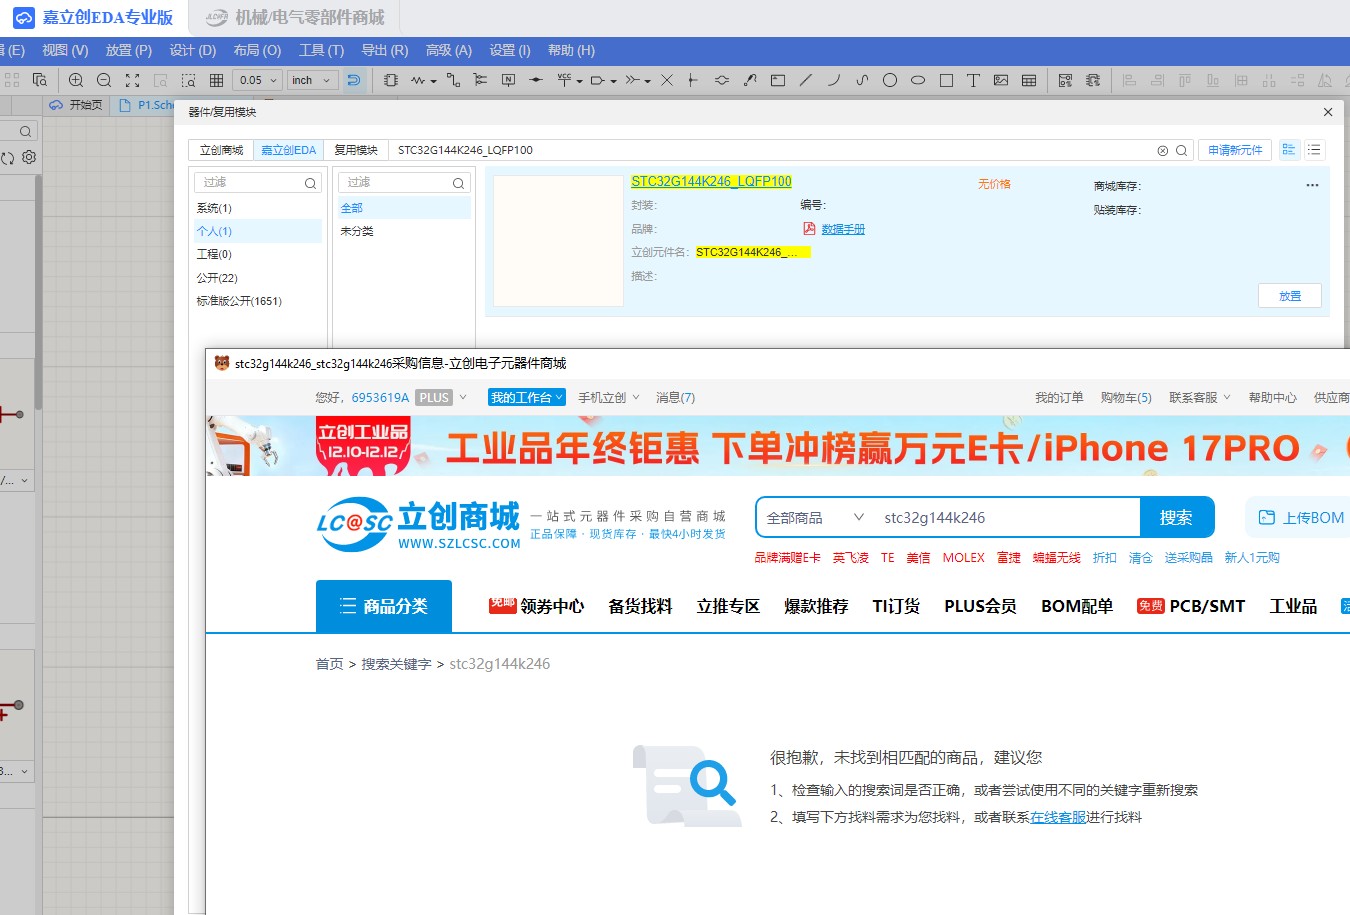Select the place component (chip) tool

pyautogui.click(x=392, y=80)
